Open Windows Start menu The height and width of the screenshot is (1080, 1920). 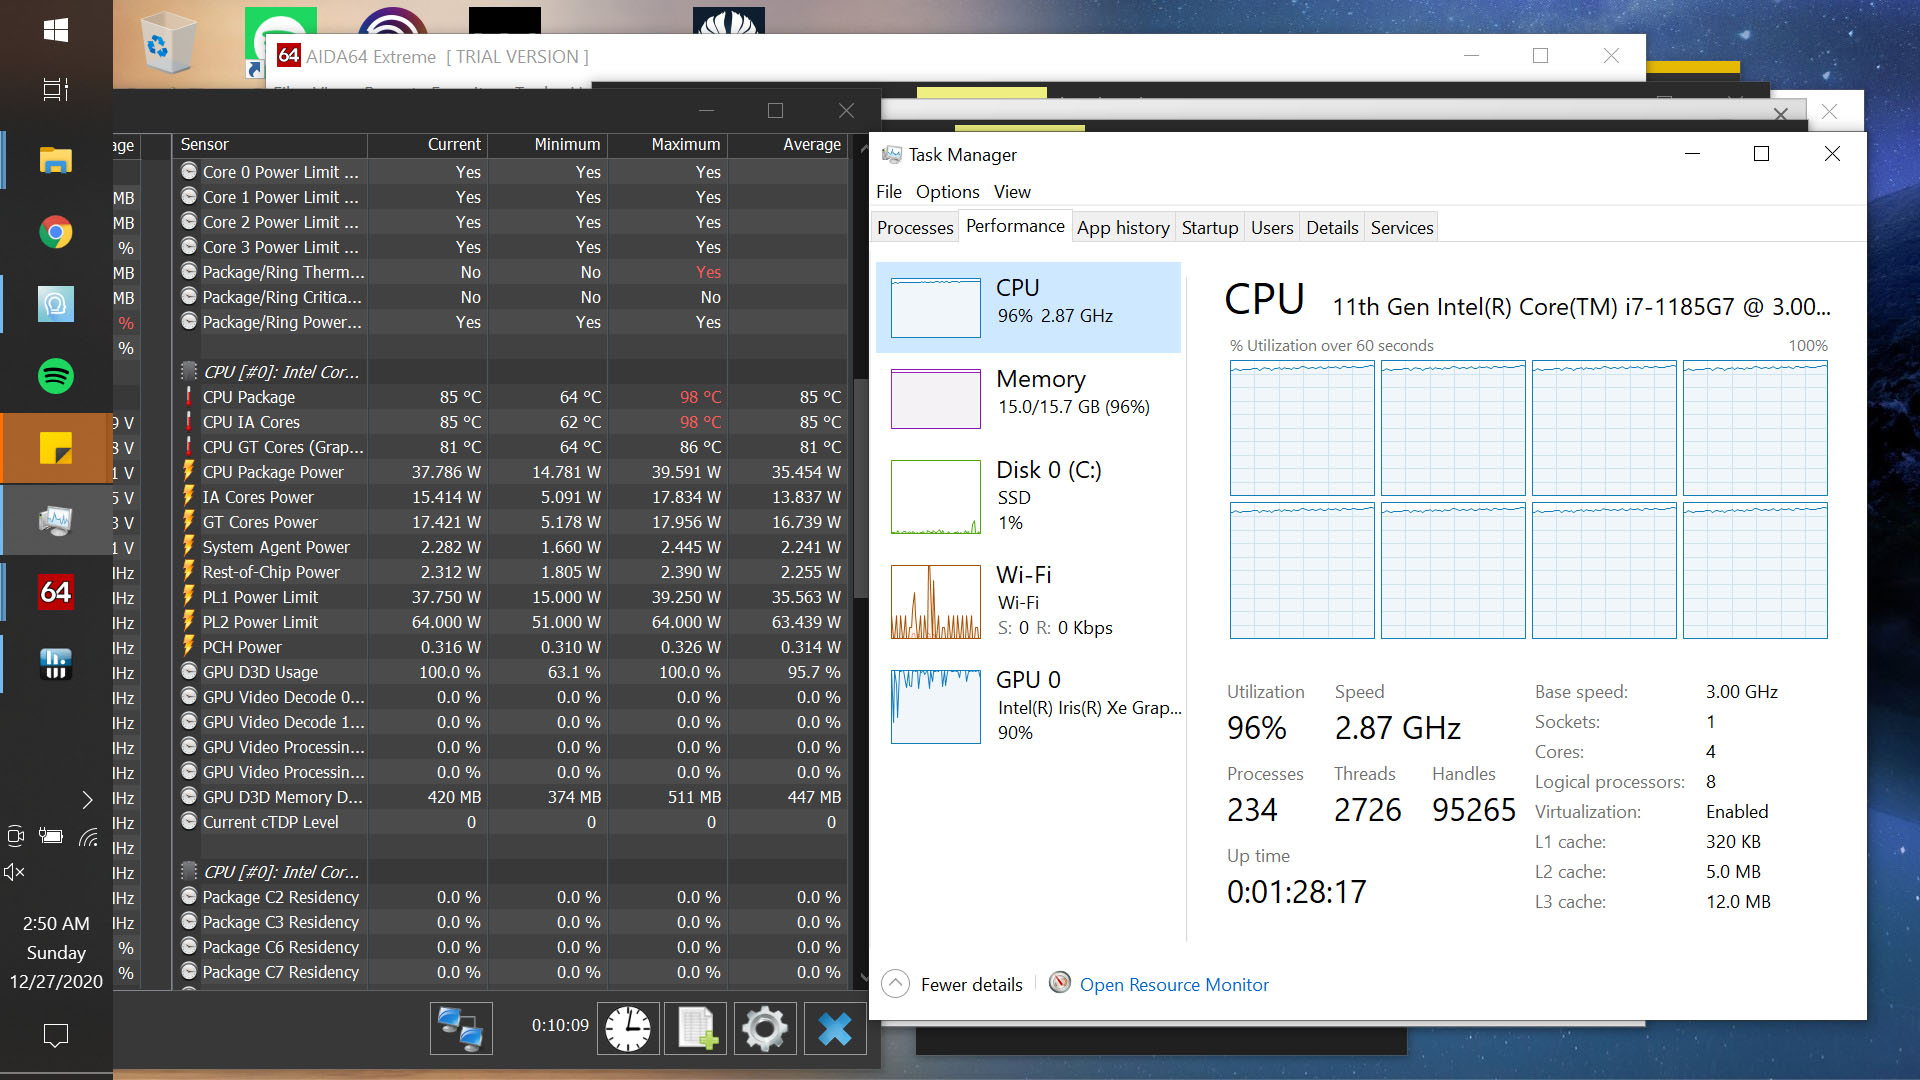pos(56,30)
